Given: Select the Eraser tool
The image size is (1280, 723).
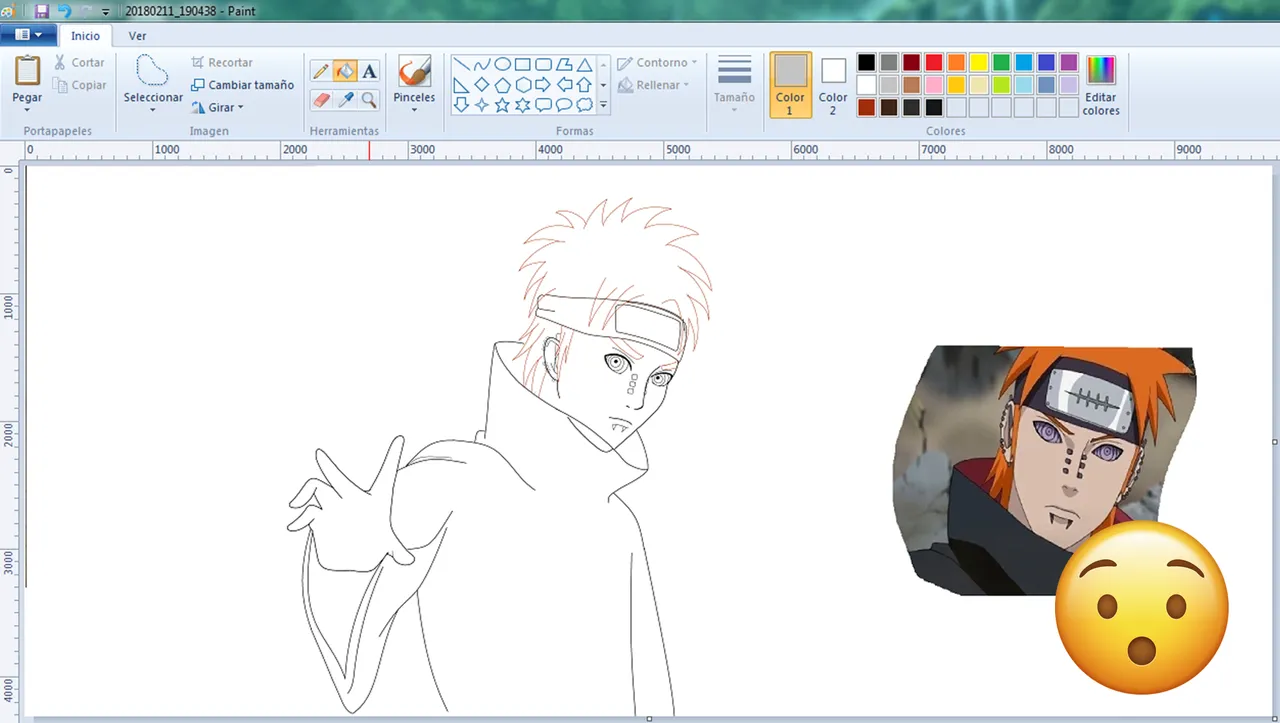Looking at the screenshot, I should pyautogui.click(x=321, y=99).
